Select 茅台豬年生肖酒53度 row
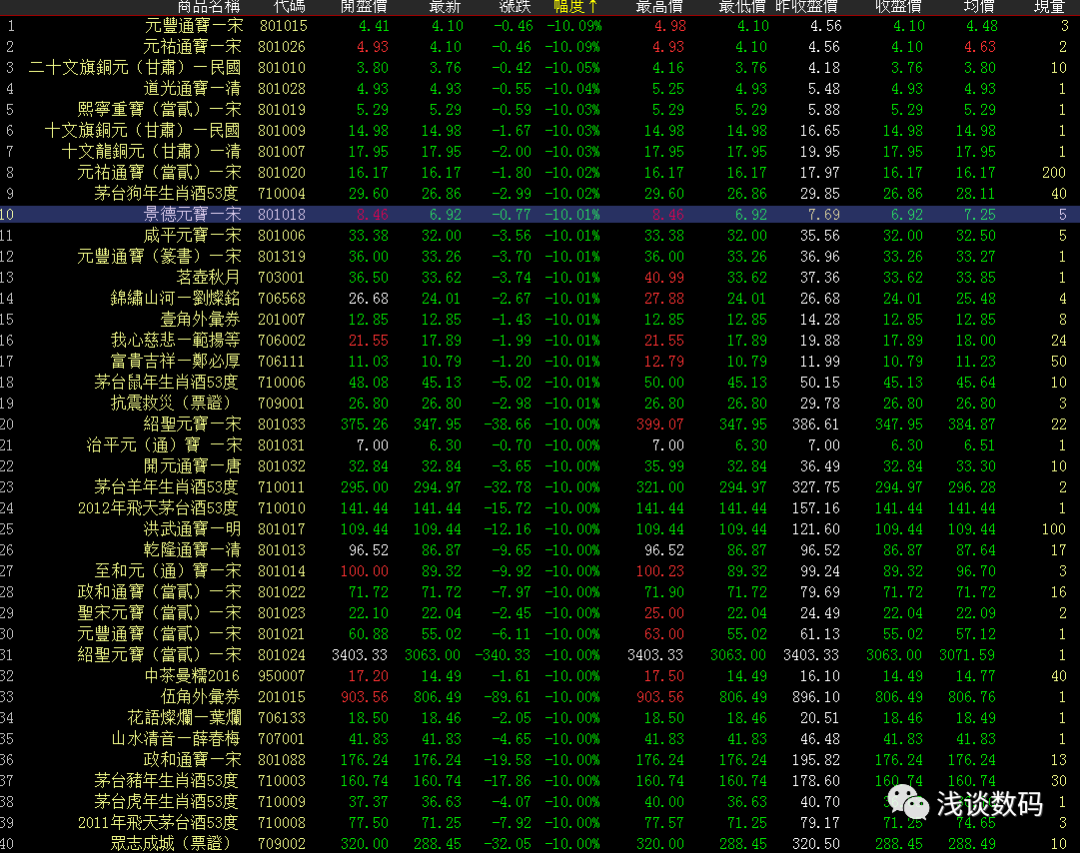This screenshot has width=1080, height=853. coord(540,781)
